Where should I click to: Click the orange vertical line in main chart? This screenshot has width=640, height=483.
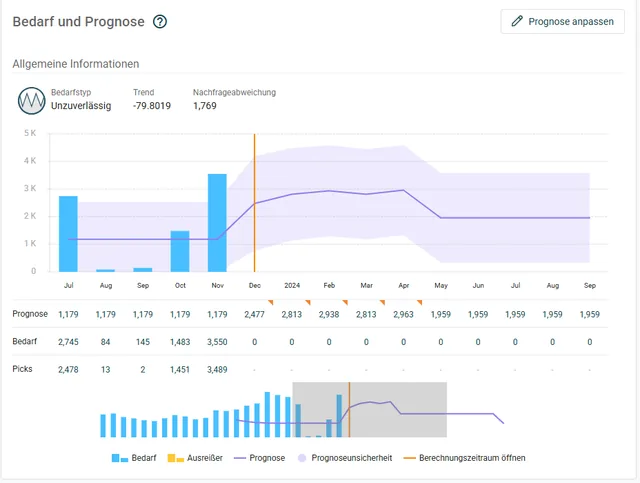(x=255, y=203)
